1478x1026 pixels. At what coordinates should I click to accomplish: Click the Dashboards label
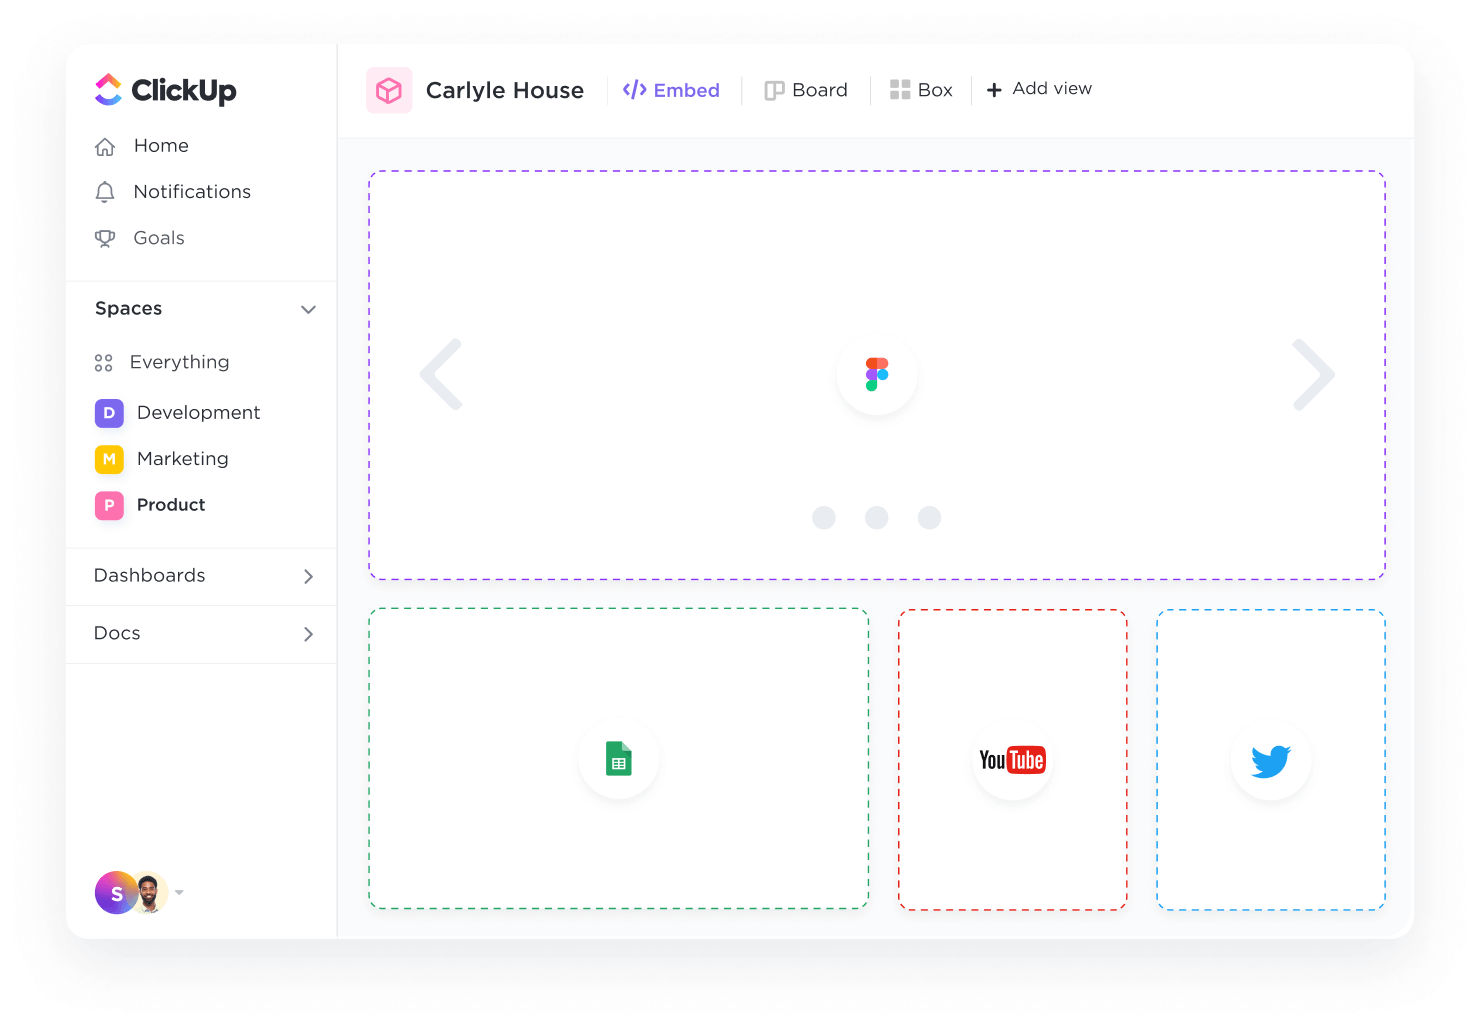[150, 575]
